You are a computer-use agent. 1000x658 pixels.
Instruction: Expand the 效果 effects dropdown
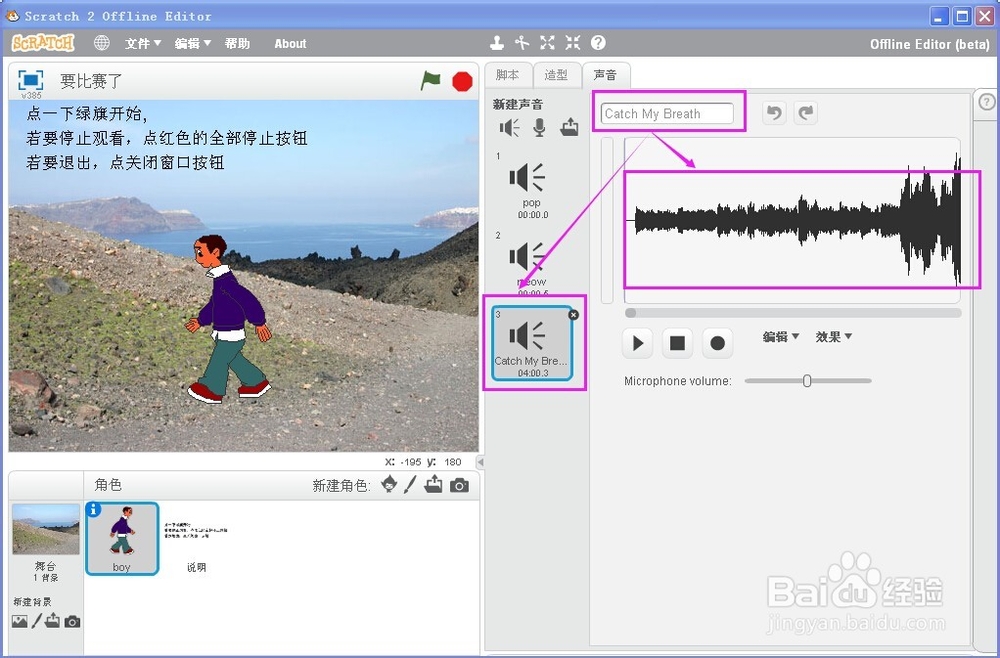(834, 337)
